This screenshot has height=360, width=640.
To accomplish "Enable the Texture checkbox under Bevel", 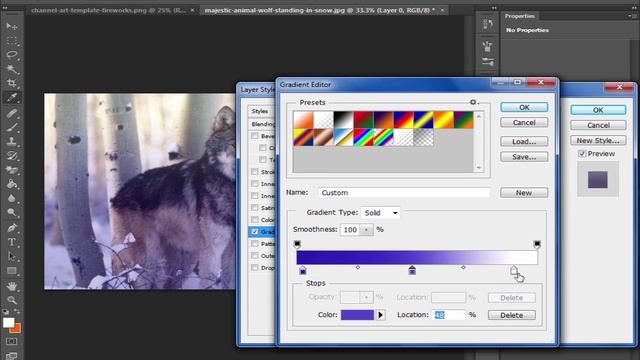I will pyautogui.click(x=263, y=160).
